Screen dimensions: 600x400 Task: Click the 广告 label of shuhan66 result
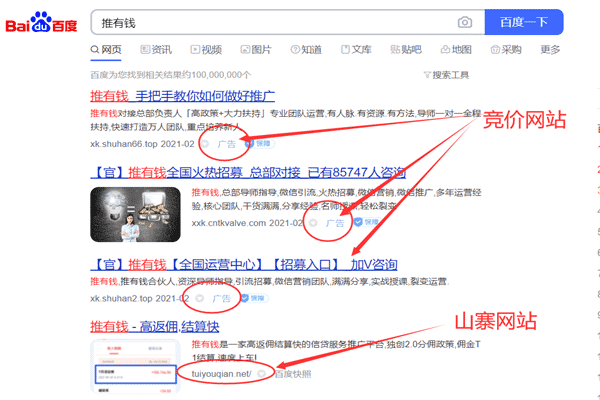(227, 144)
